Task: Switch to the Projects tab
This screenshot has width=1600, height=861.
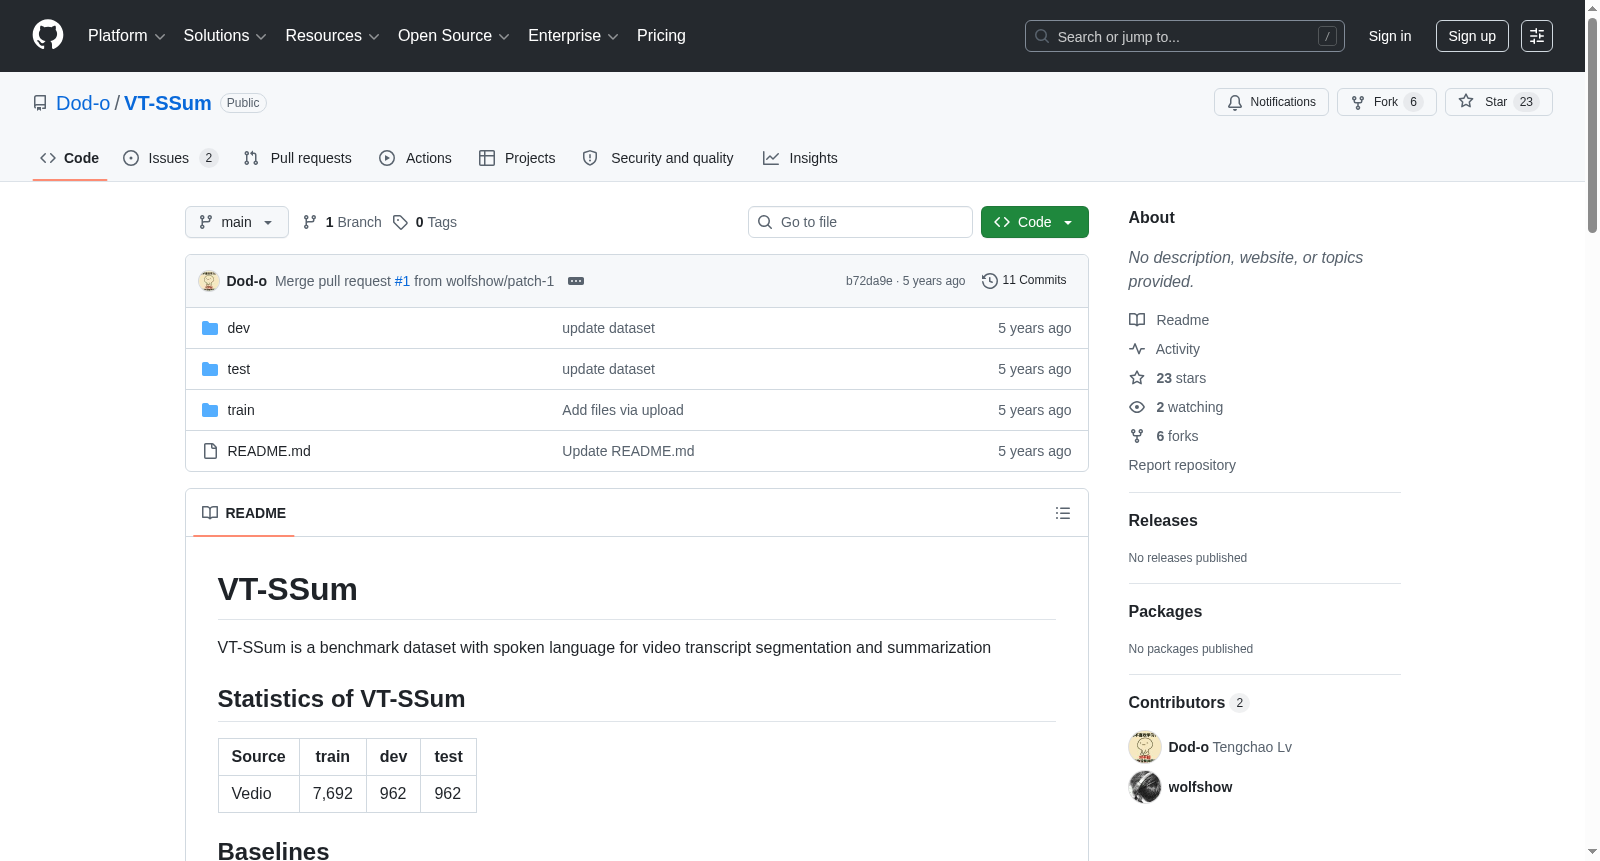Action: tap(517, 158)
